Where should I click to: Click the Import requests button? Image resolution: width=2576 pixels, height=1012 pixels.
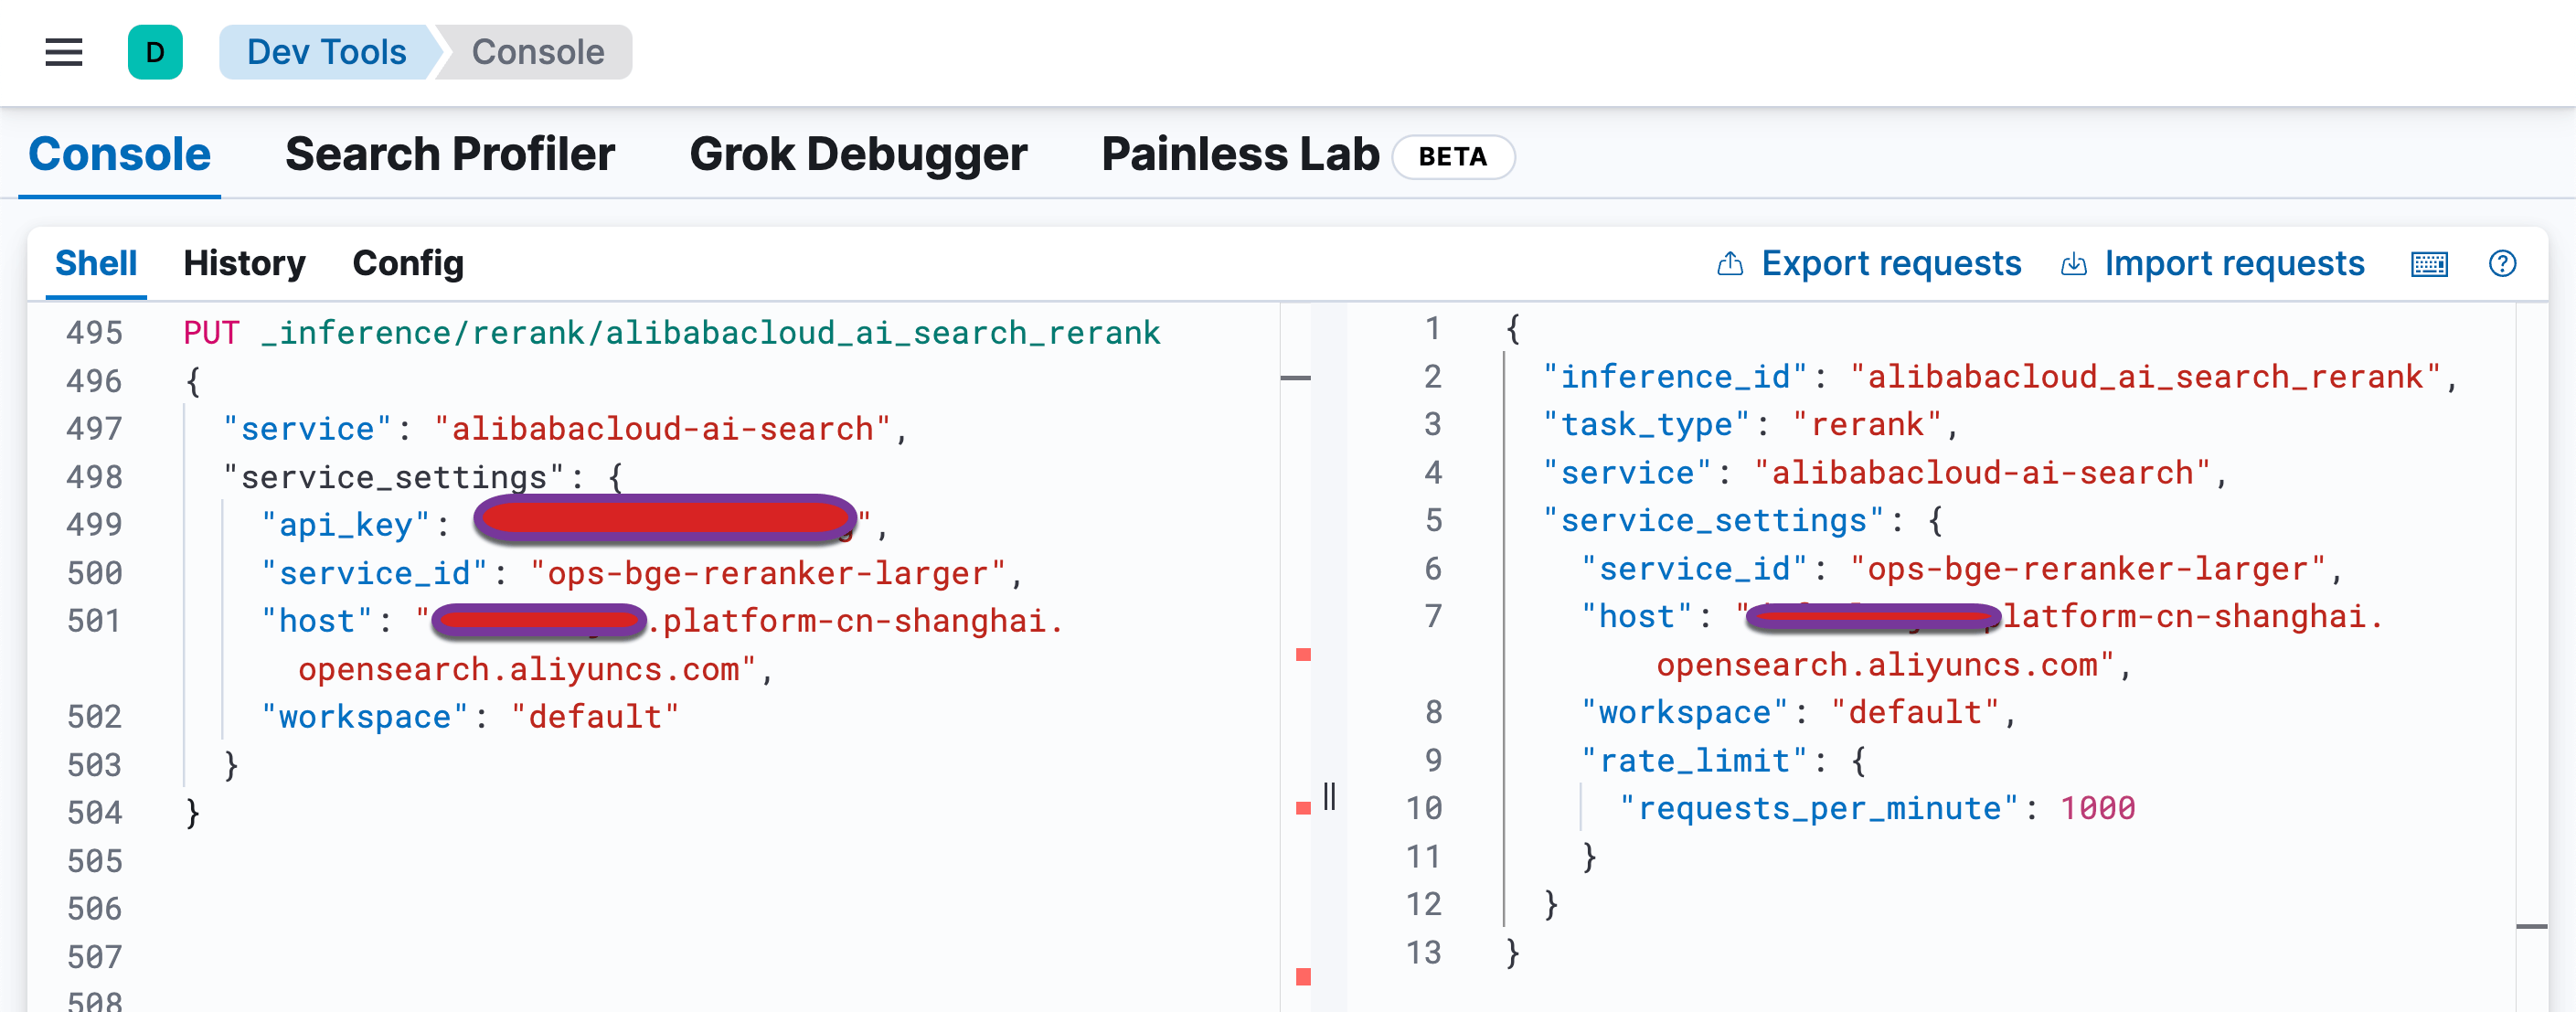tap(2213, 264)
